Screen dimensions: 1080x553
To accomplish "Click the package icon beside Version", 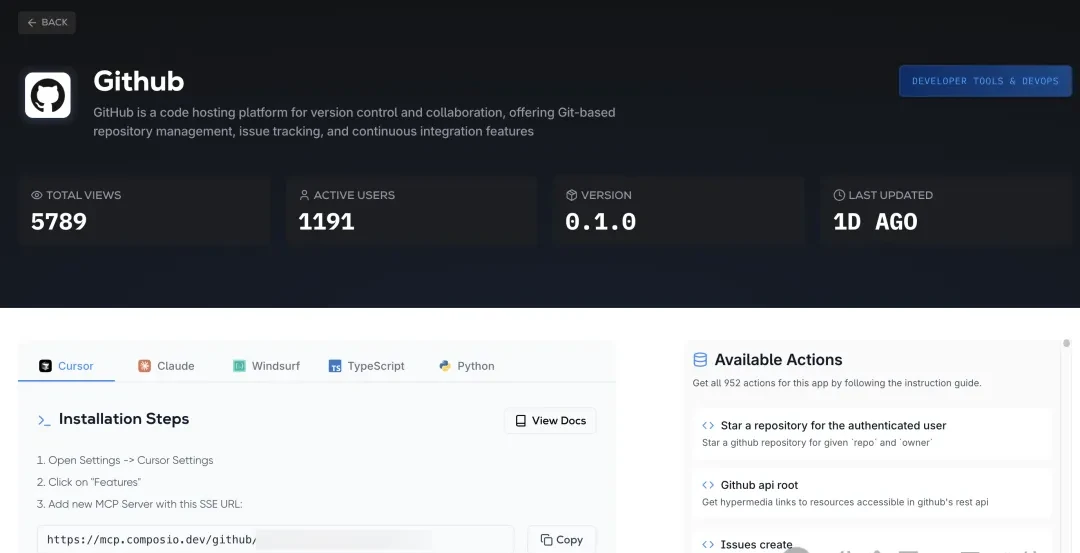I will [571, 196].
